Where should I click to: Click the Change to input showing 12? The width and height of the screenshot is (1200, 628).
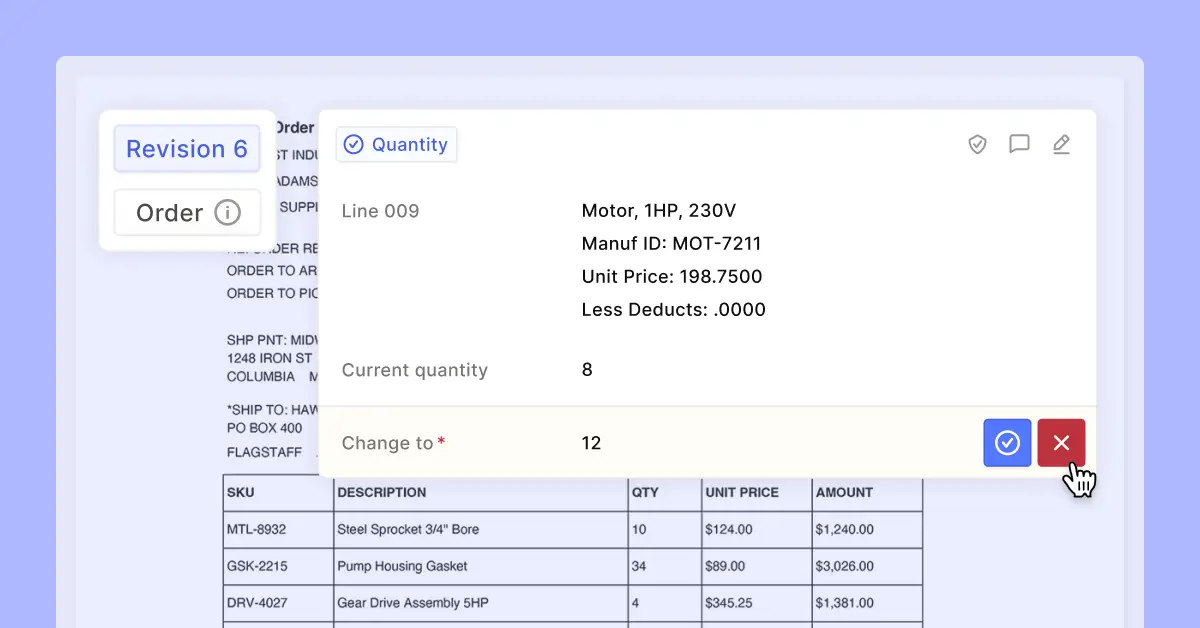[x=591, y=443]
